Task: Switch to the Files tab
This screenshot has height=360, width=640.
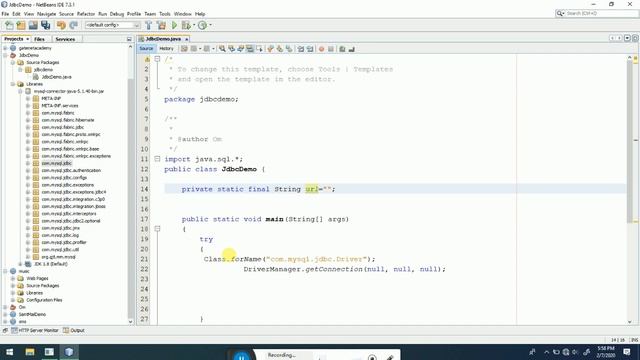Action: point(39,39)
